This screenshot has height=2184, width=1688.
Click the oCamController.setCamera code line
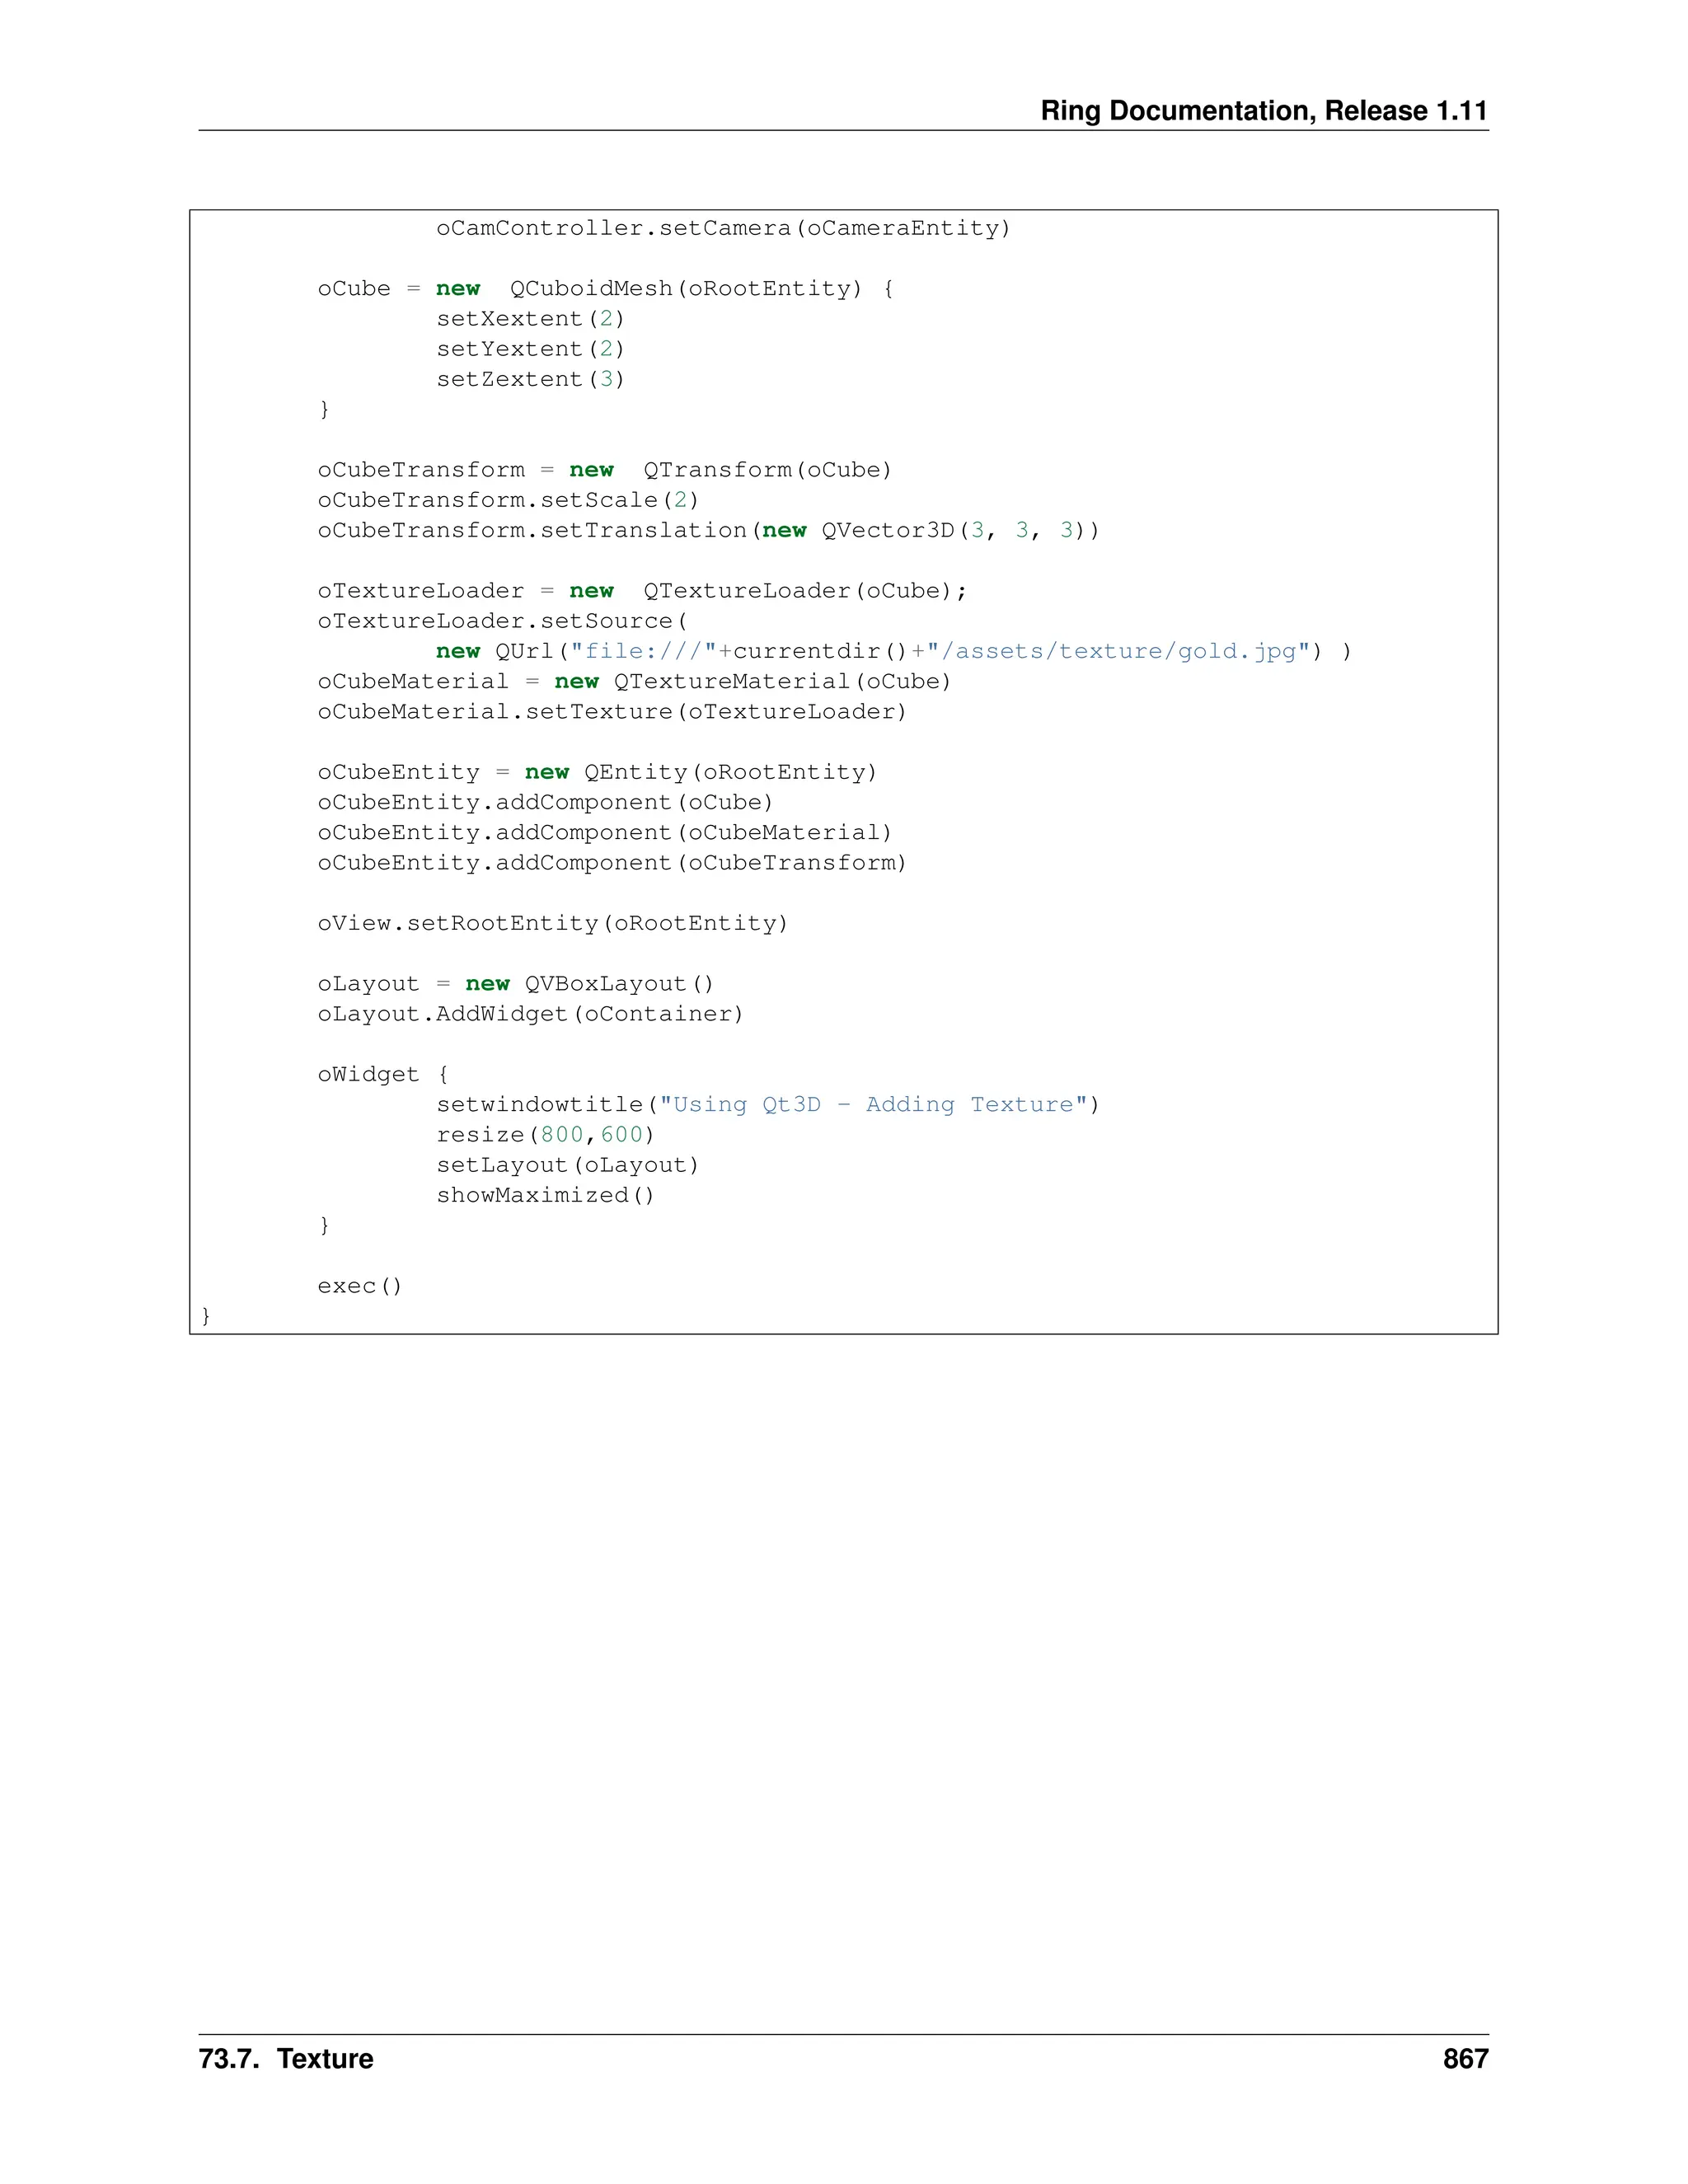tap(723, 228)
